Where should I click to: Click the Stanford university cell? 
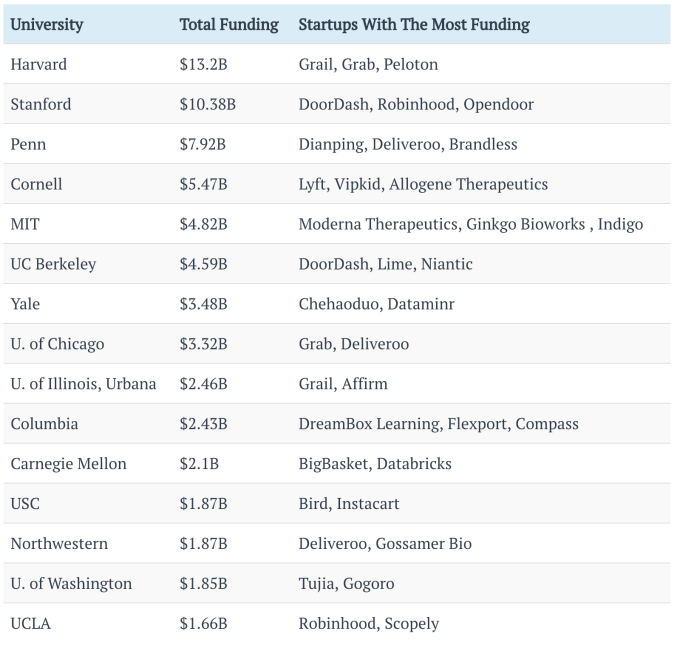click(x=41, y=104)
